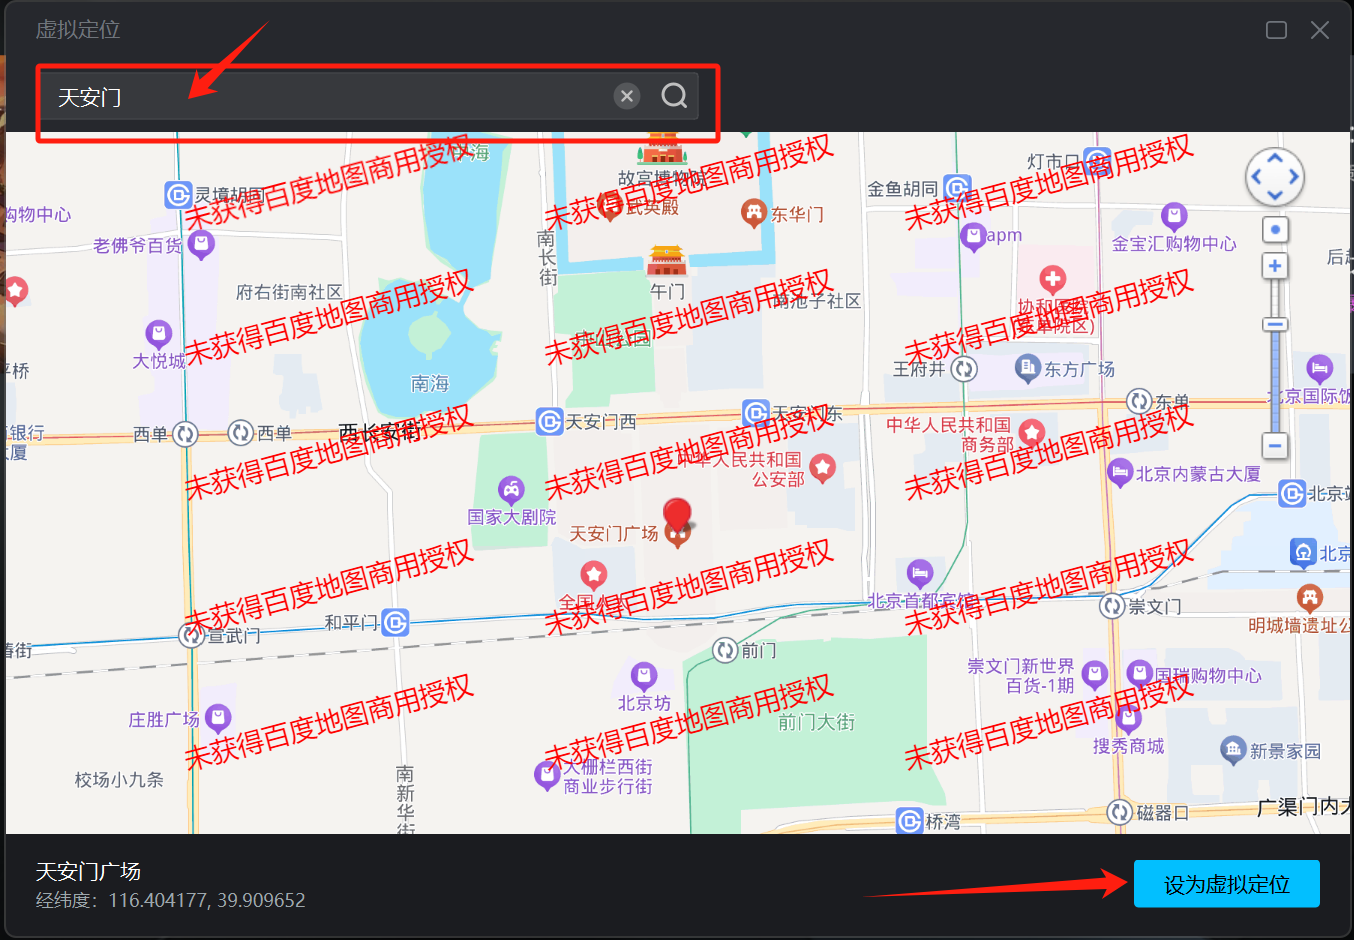Select the 王府井 subway icon
Viewport: 1354px width, 940px height.
pyautogui.click(x=963, y=369)
